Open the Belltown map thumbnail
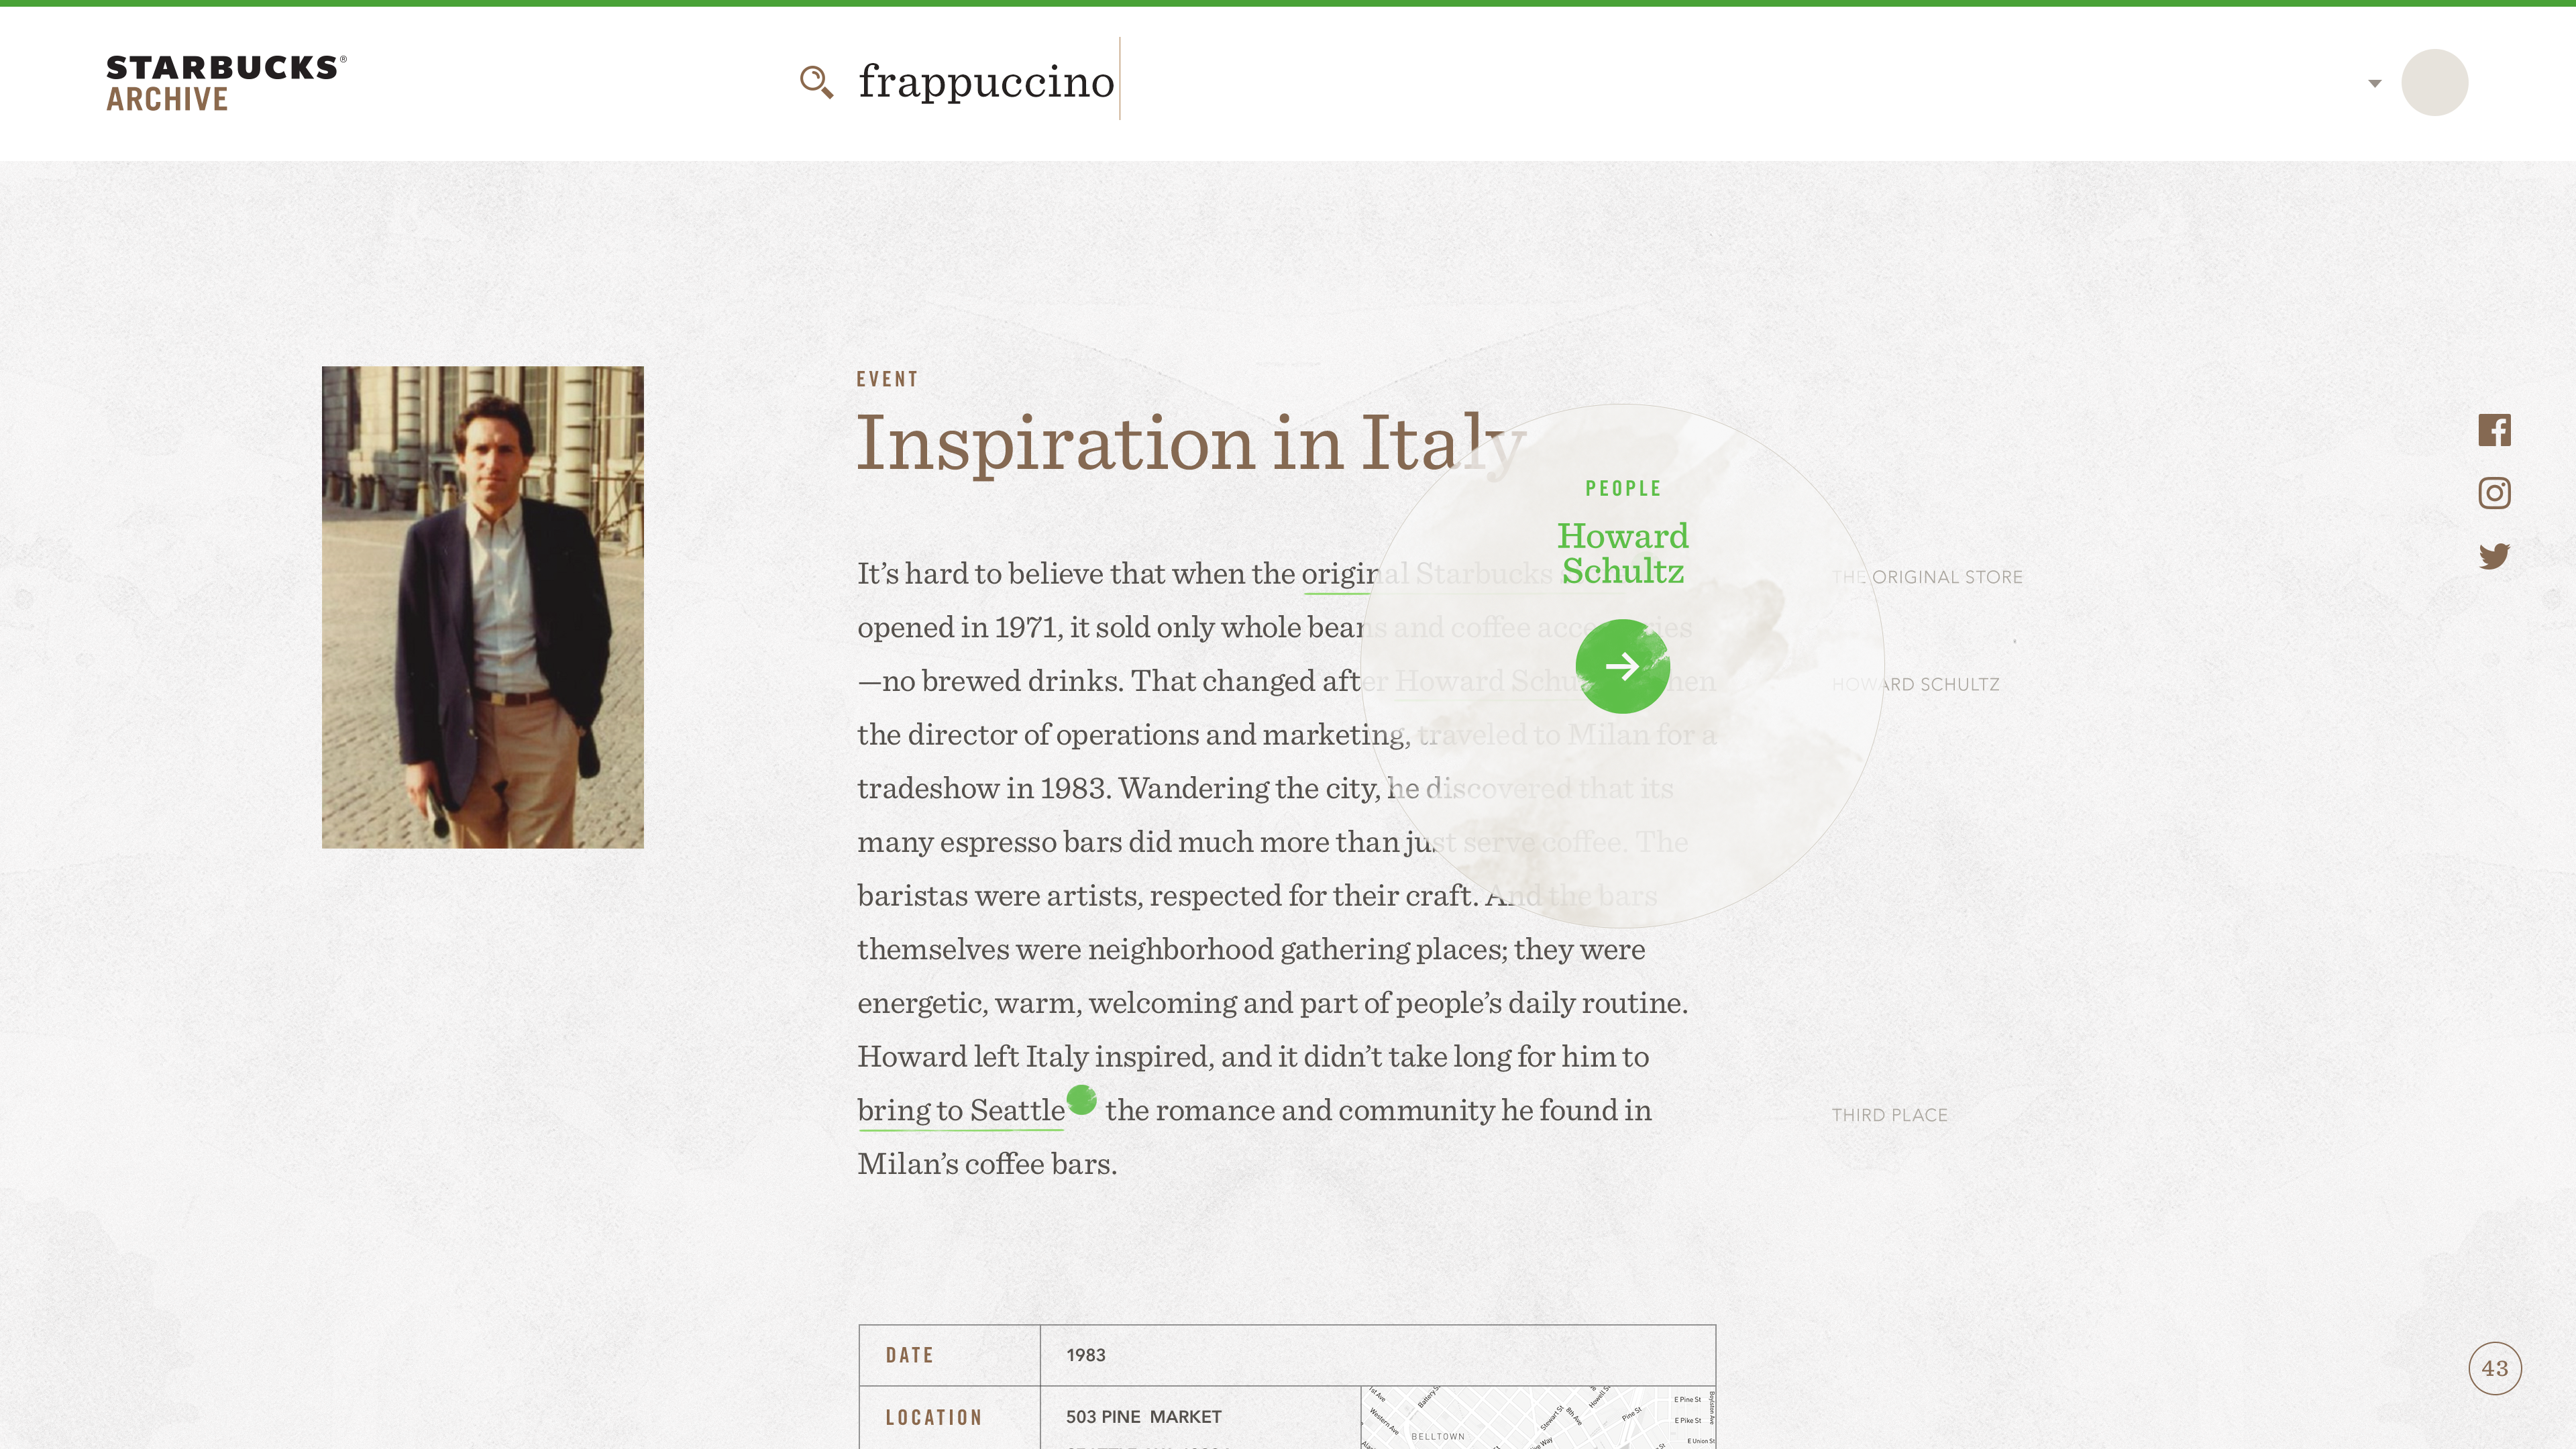Viewport: 2576px width, 1449px height. click(x=1538, y=1417)
